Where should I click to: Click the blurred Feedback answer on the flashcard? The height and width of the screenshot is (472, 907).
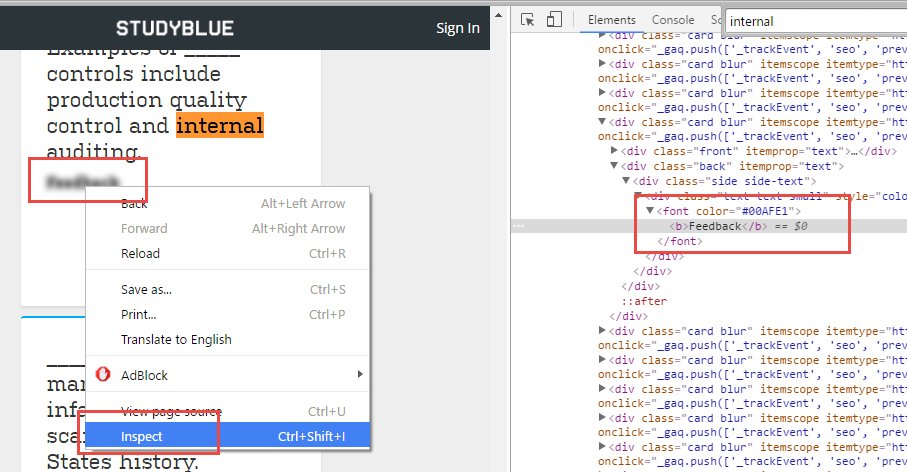[x=83, y=182]
